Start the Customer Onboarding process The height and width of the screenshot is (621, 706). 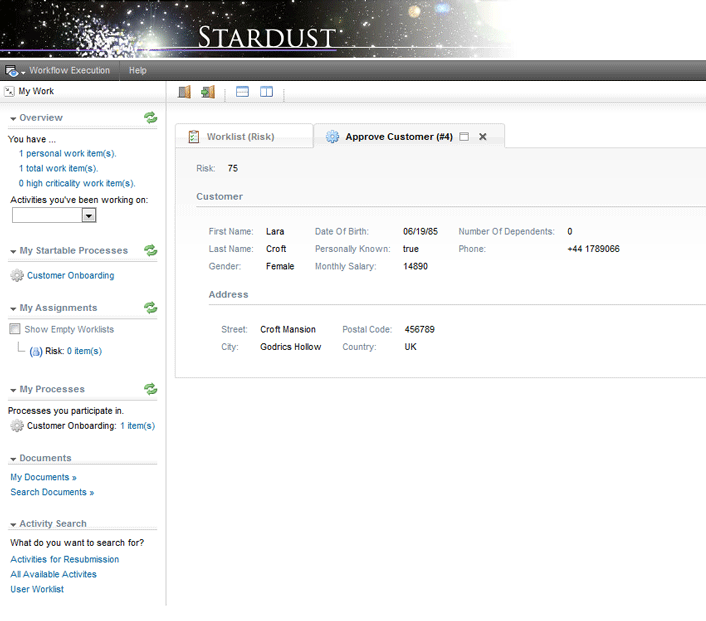click(71, 275)
